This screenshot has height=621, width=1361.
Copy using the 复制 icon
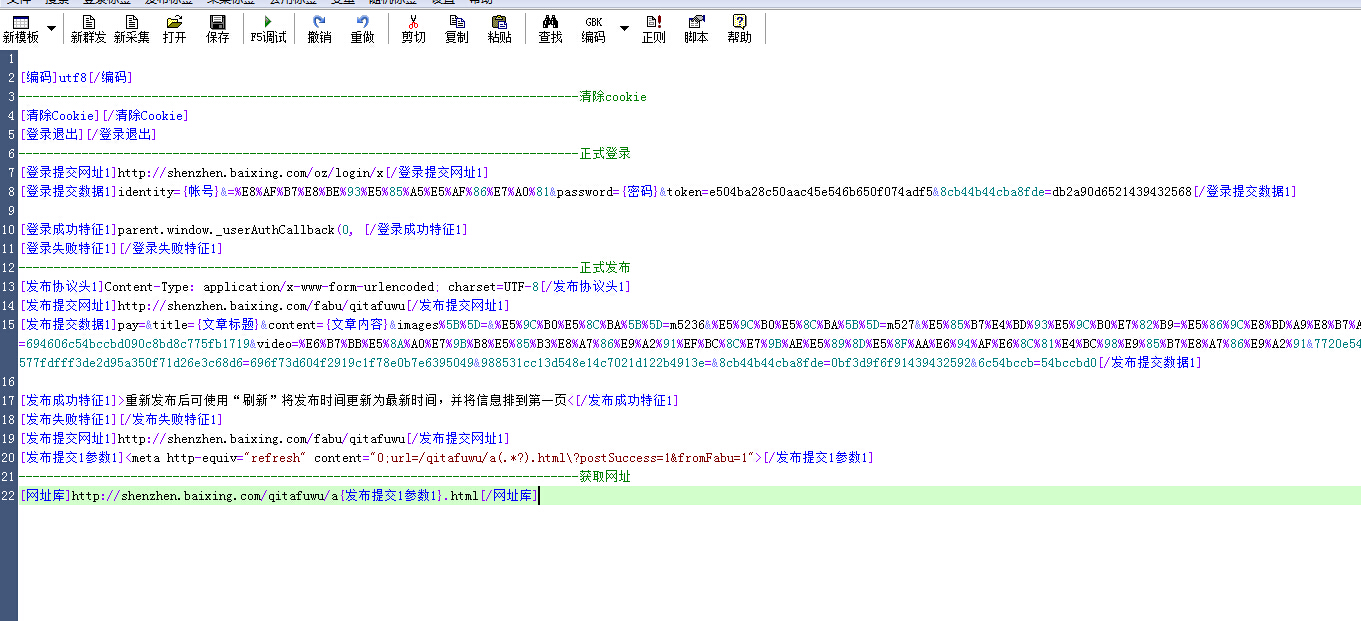tap(456, 29)
